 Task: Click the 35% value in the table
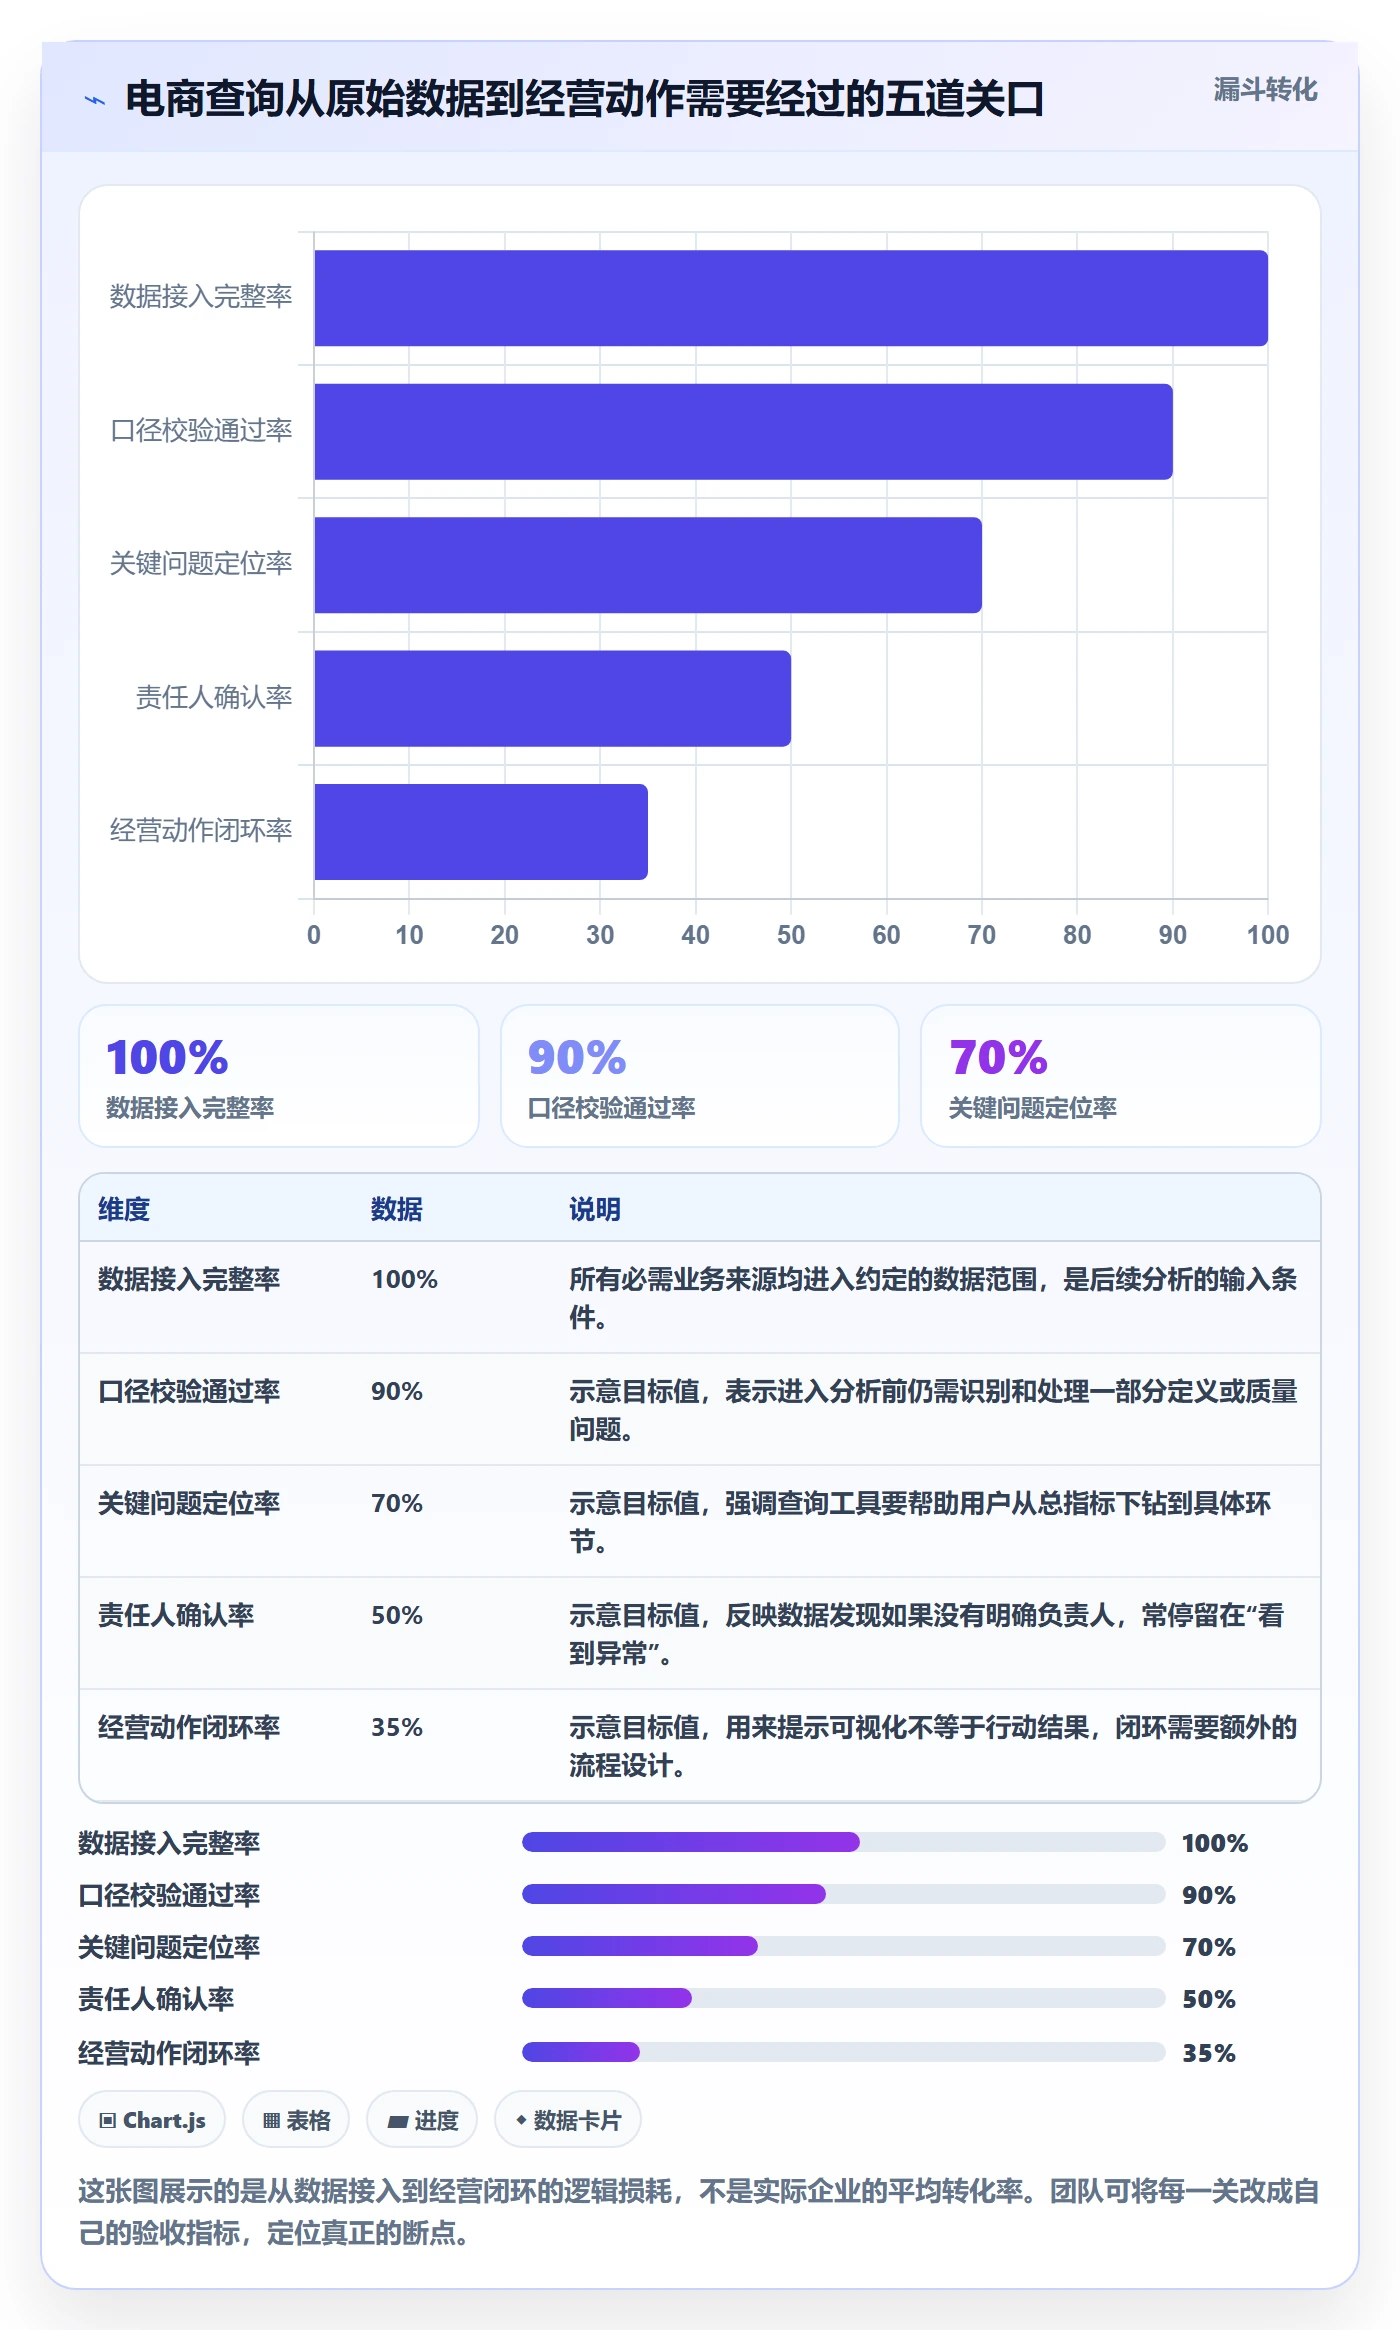click(397, 1727)
